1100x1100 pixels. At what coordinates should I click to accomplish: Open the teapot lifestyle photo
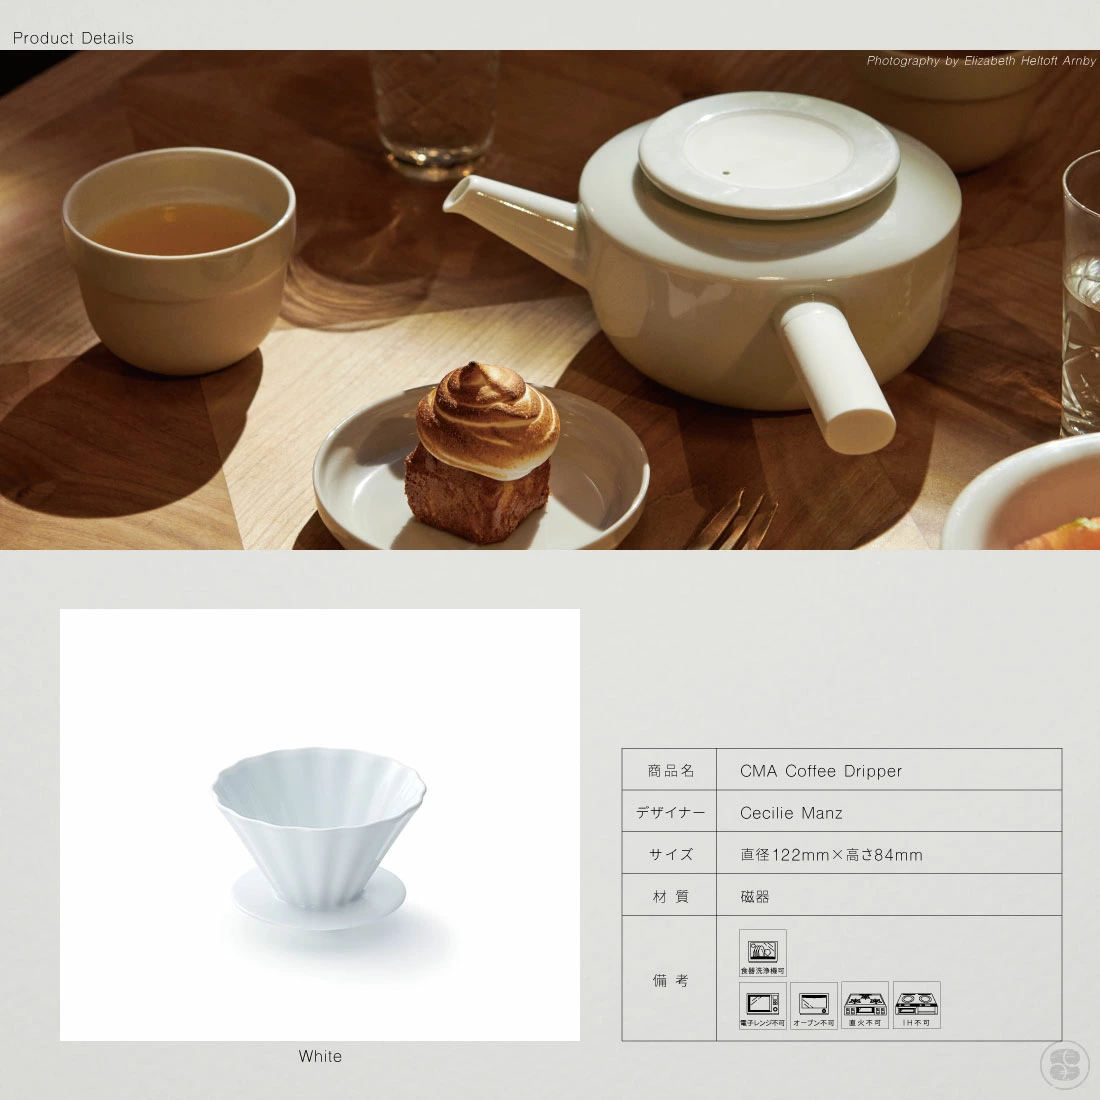click(x=550, y=300)
